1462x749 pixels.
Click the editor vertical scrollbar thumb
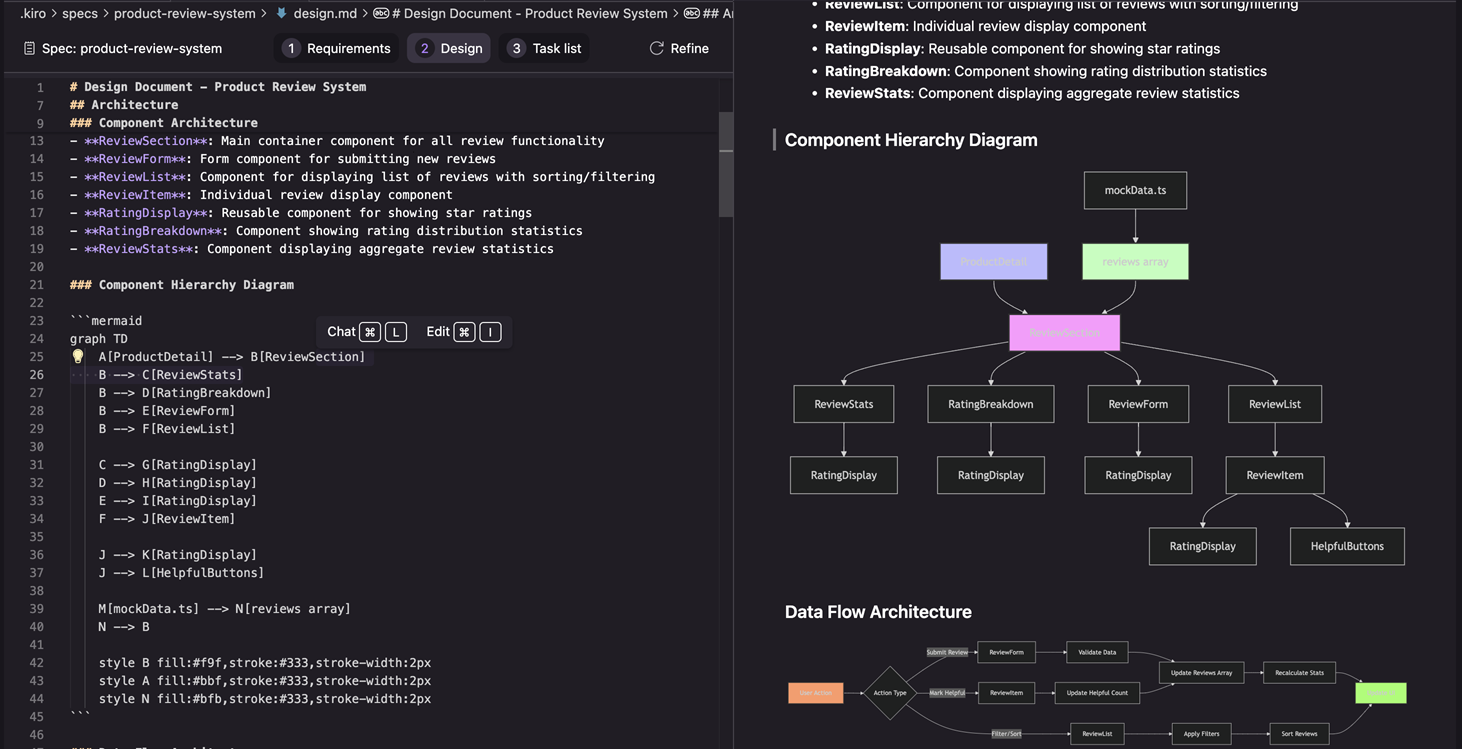(726, 165)
